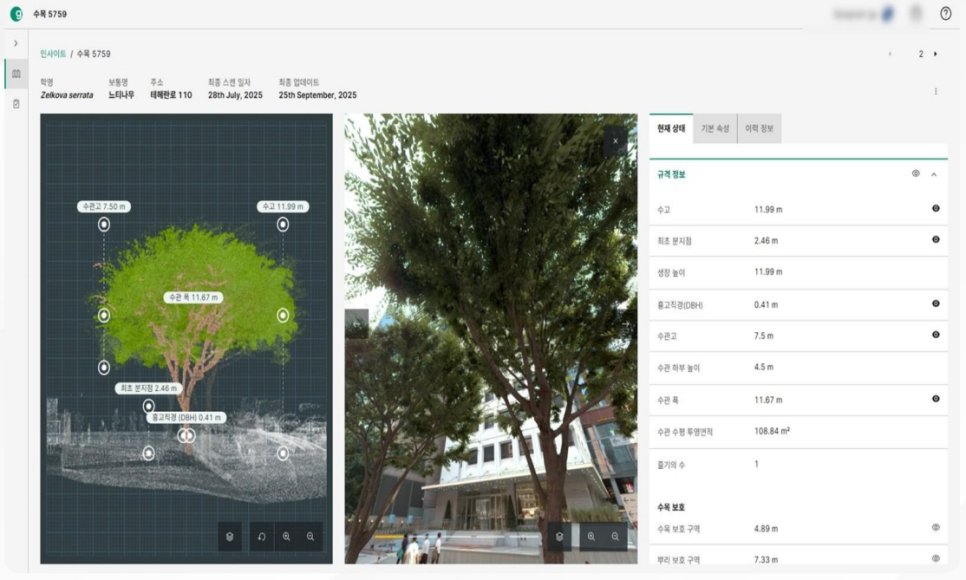Image resolution: width=966 pixels, height=580 pixels.
Task: Toggle visibility of 수고 11.99 m measurement
Action: [936, 208]
